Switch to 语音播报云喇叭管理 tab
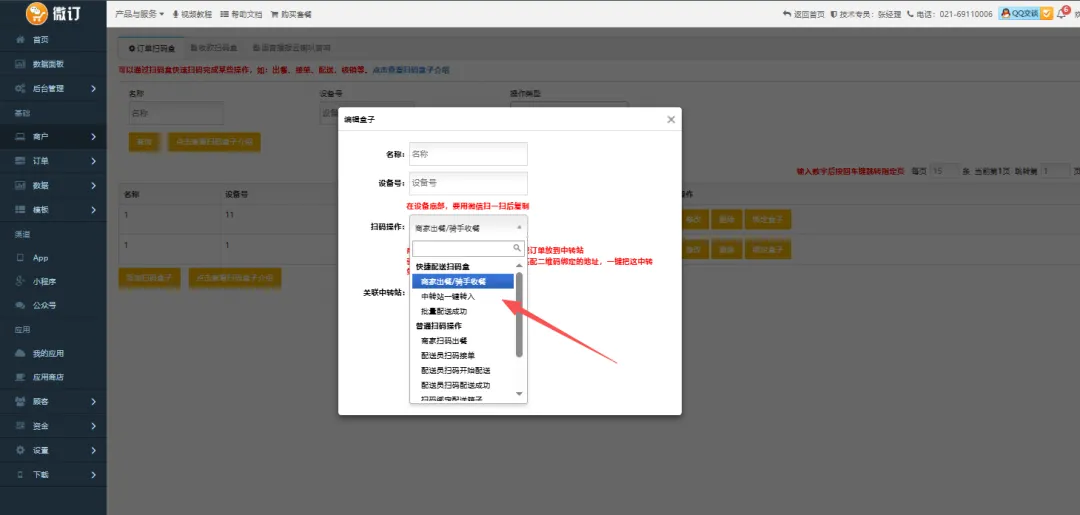Image resolution: width=1080 pixels, height=515 pixels. 292,48
